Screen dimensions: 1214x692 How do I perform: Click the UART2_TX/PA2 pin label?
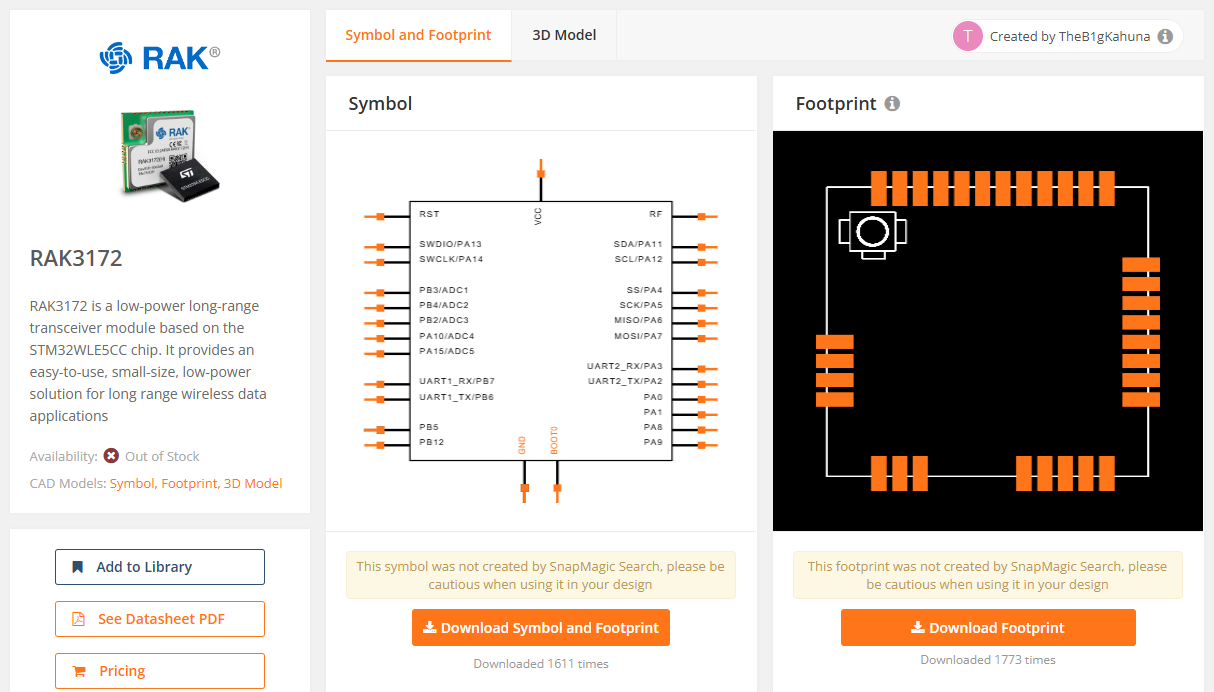coord(625,381)
